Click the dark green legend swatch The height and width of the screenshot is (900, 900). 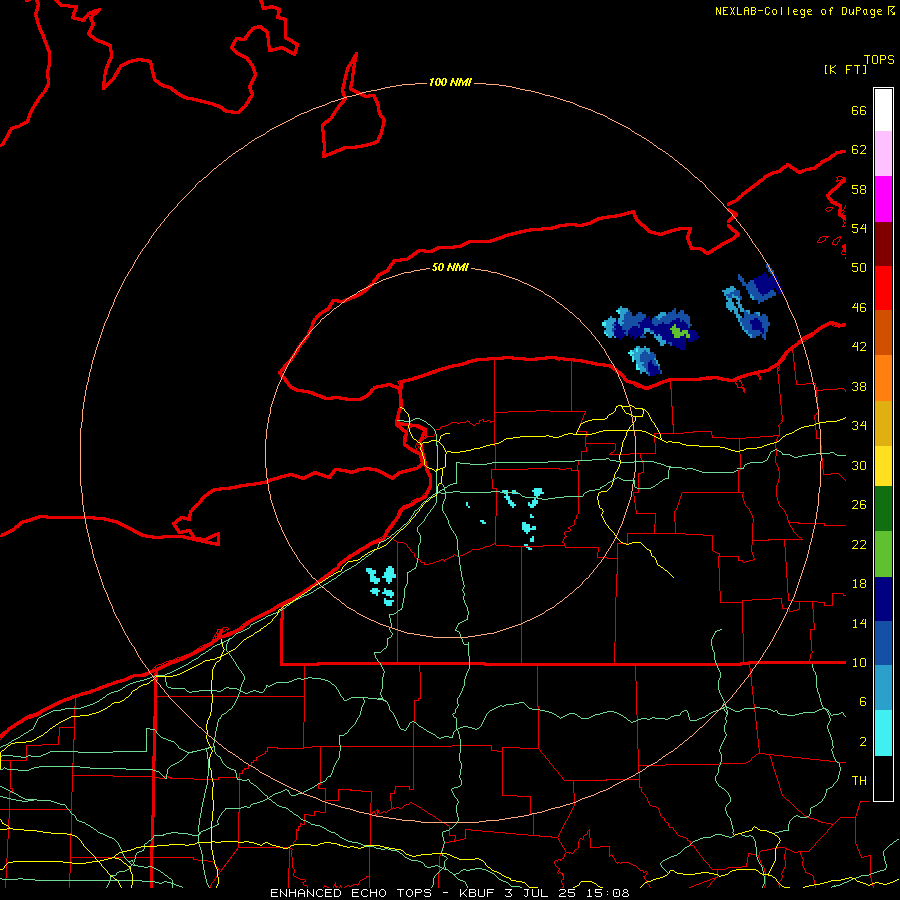click(883, 508)
